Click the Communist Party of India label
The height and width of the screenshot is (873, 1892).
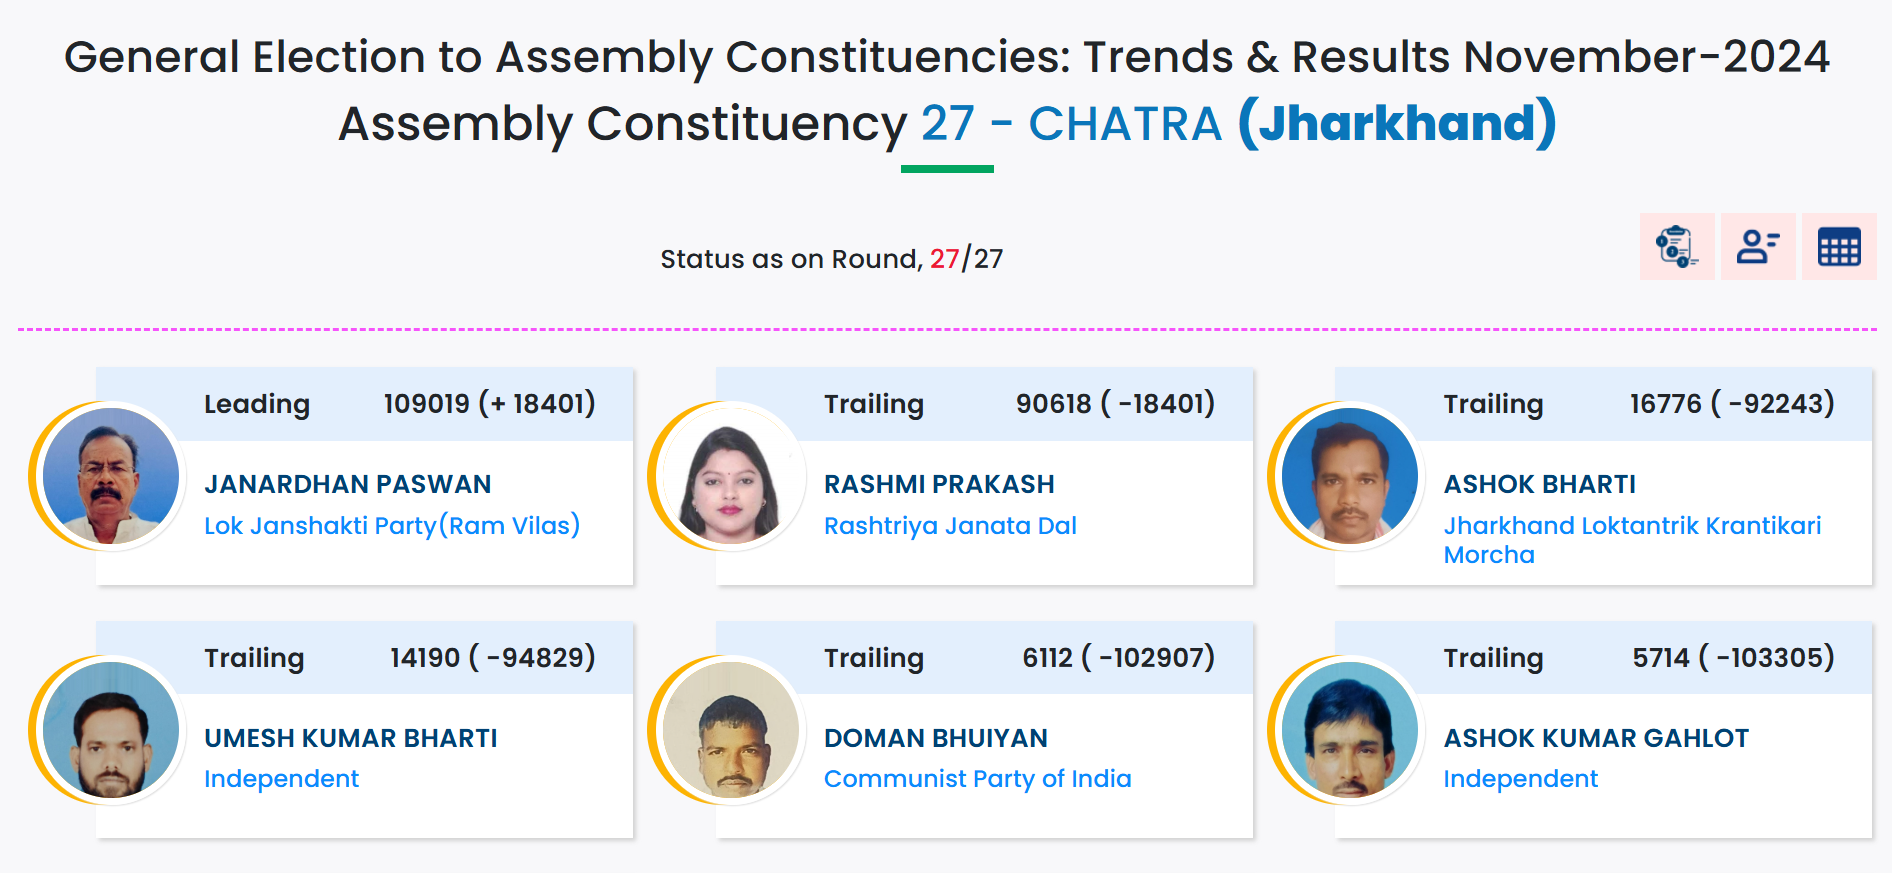(977, 779)
